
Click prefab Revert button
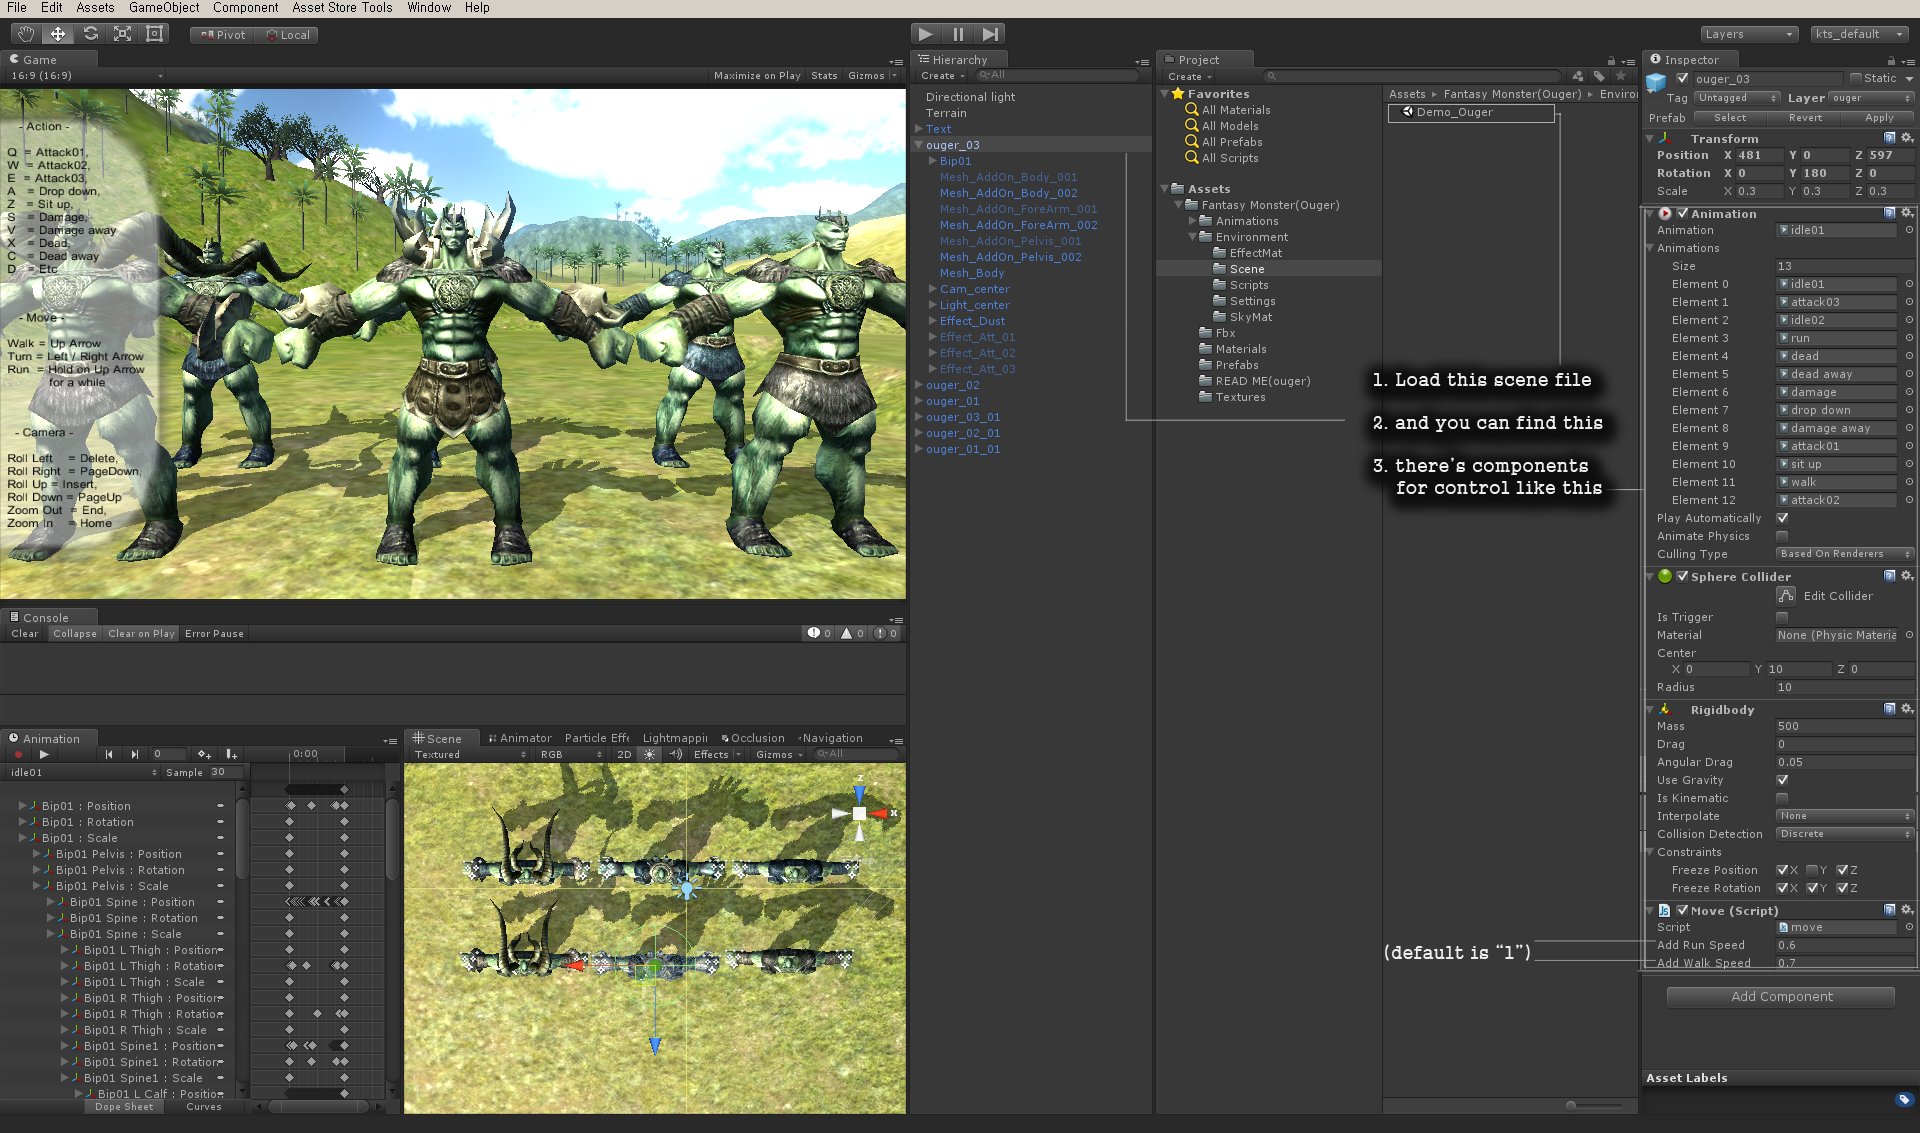click(x=1805, y=118)
